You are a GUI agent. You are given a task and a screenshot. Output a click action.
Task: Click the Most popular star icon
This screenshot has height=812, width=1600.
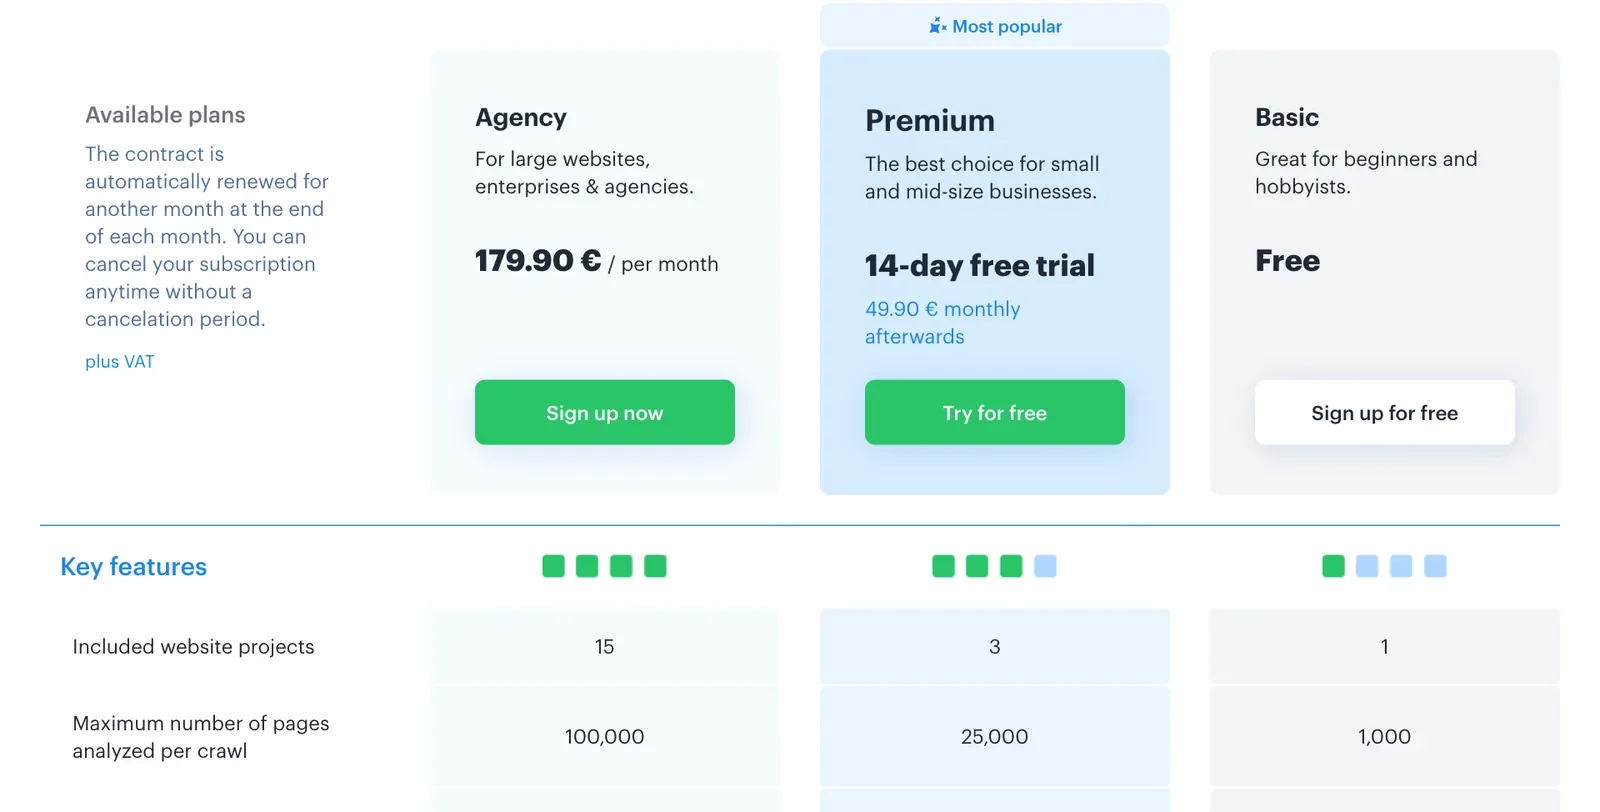pyautogui.click(x=937, y=26)
